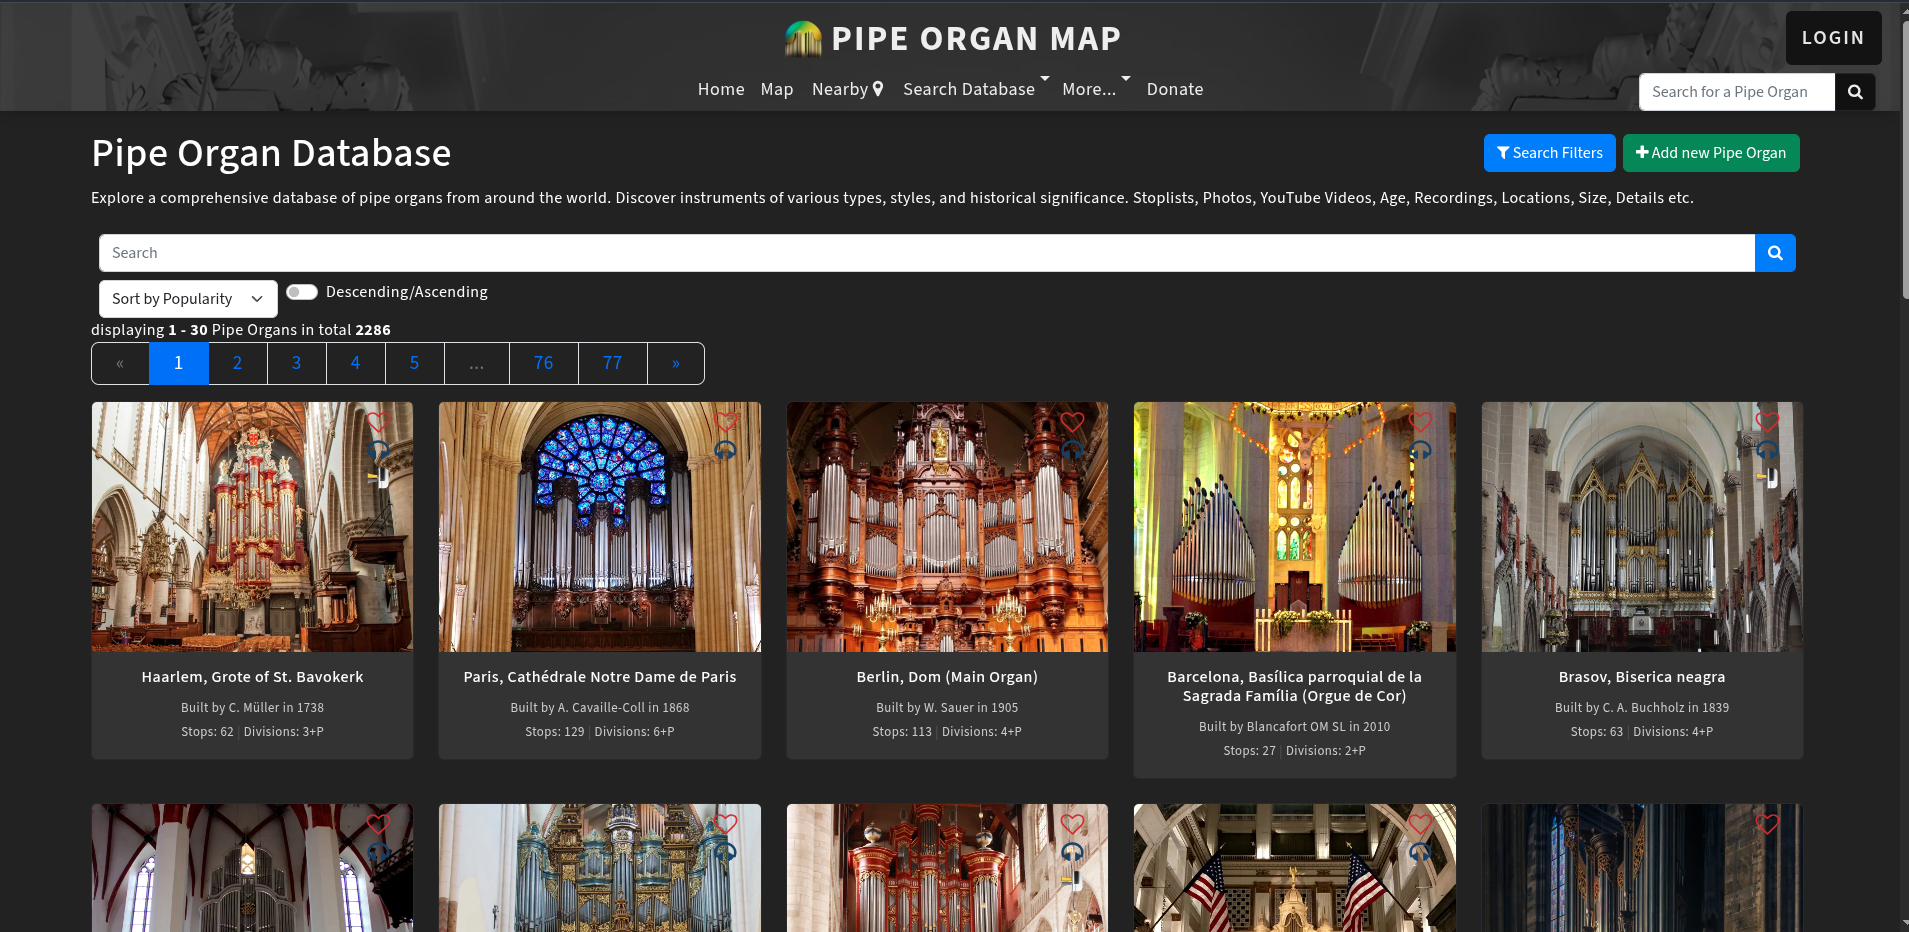The image size is (1909, 932).
Task: Focus the header 'Search for a Pipe Organ' field
Action: point(1737,92)
